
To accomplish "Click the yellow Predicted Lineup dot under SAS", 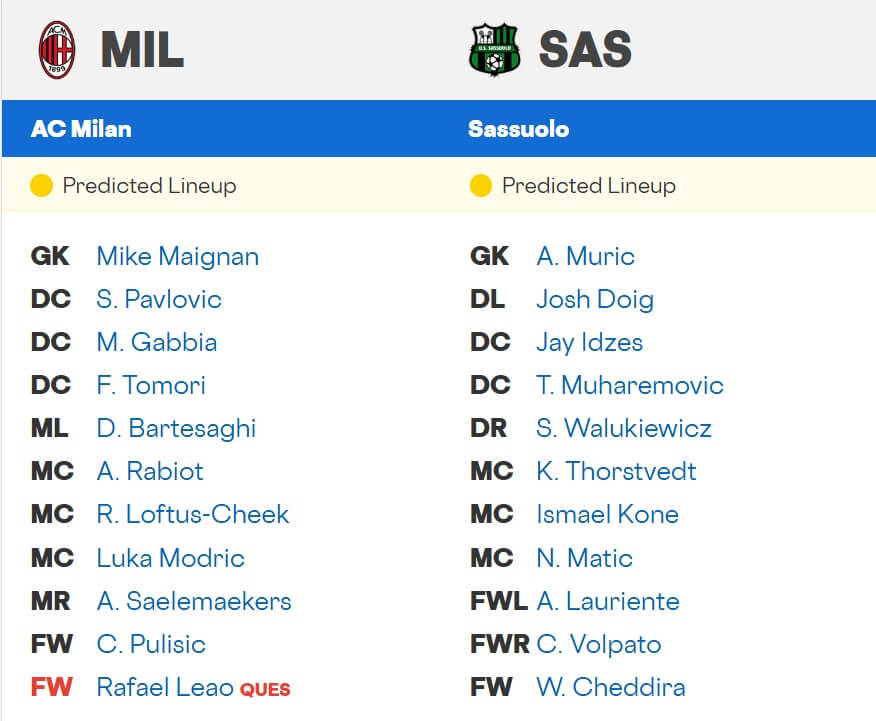I will tap(481, 185).
